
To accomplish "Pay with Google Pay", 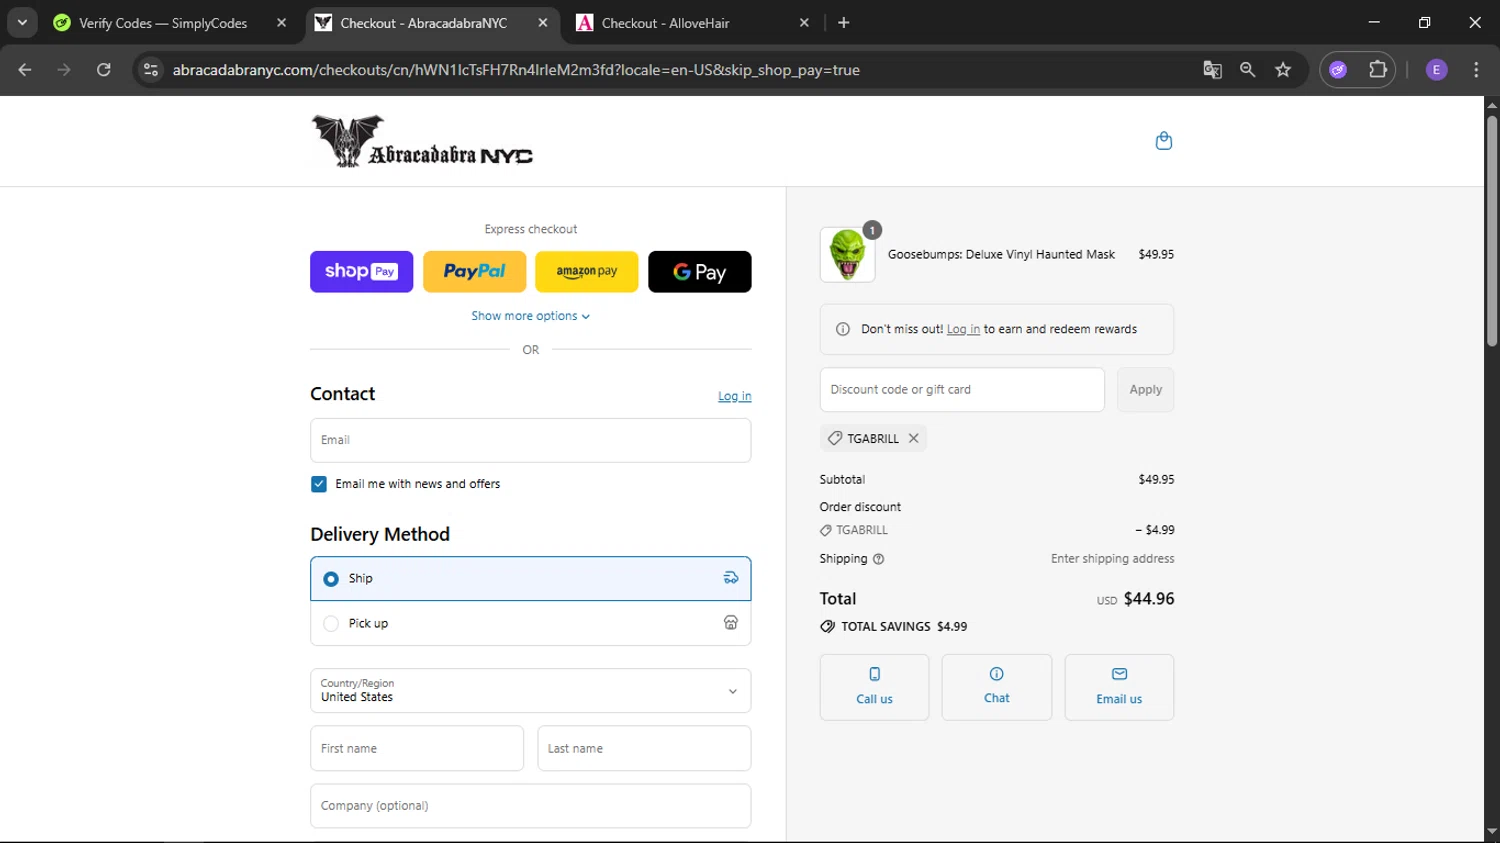I will pyautogui.click(x=699, y=272).
